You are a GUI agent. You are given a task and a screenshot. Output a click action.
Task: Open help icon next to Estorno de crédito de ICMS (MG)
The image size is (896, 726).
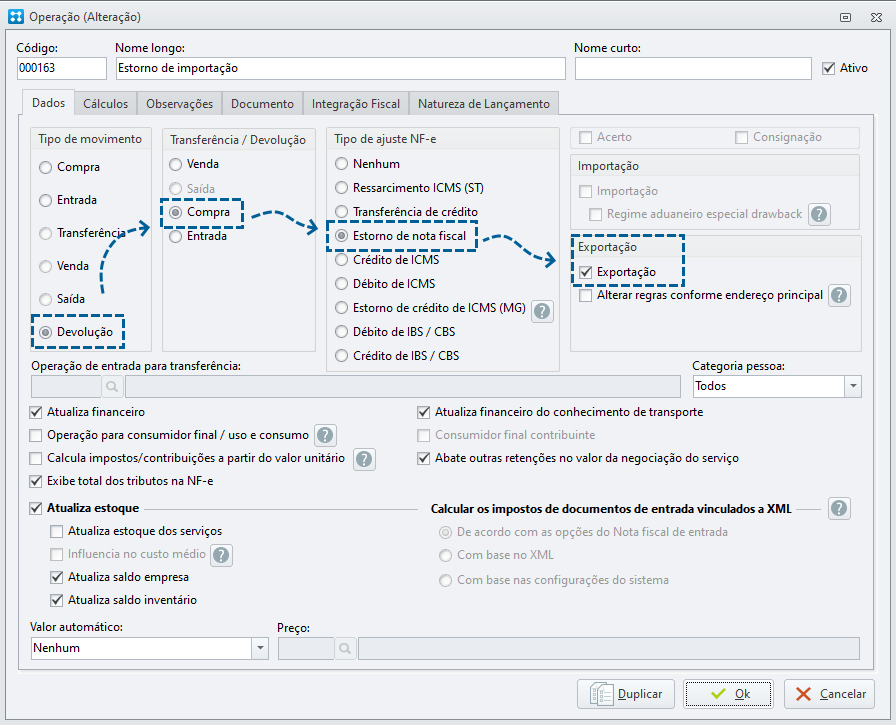pos(542,312)
